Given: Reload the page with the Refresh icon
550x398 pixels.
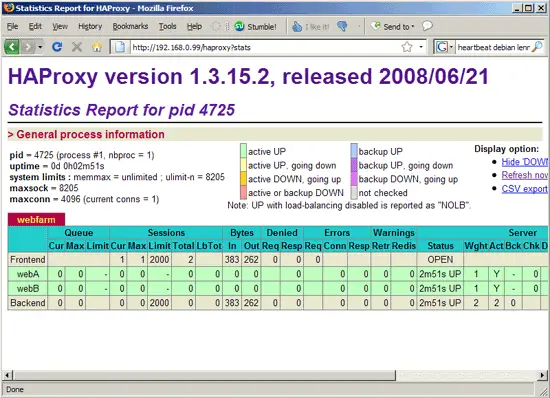Looking at the screenshot, I should tap(57, 47).
